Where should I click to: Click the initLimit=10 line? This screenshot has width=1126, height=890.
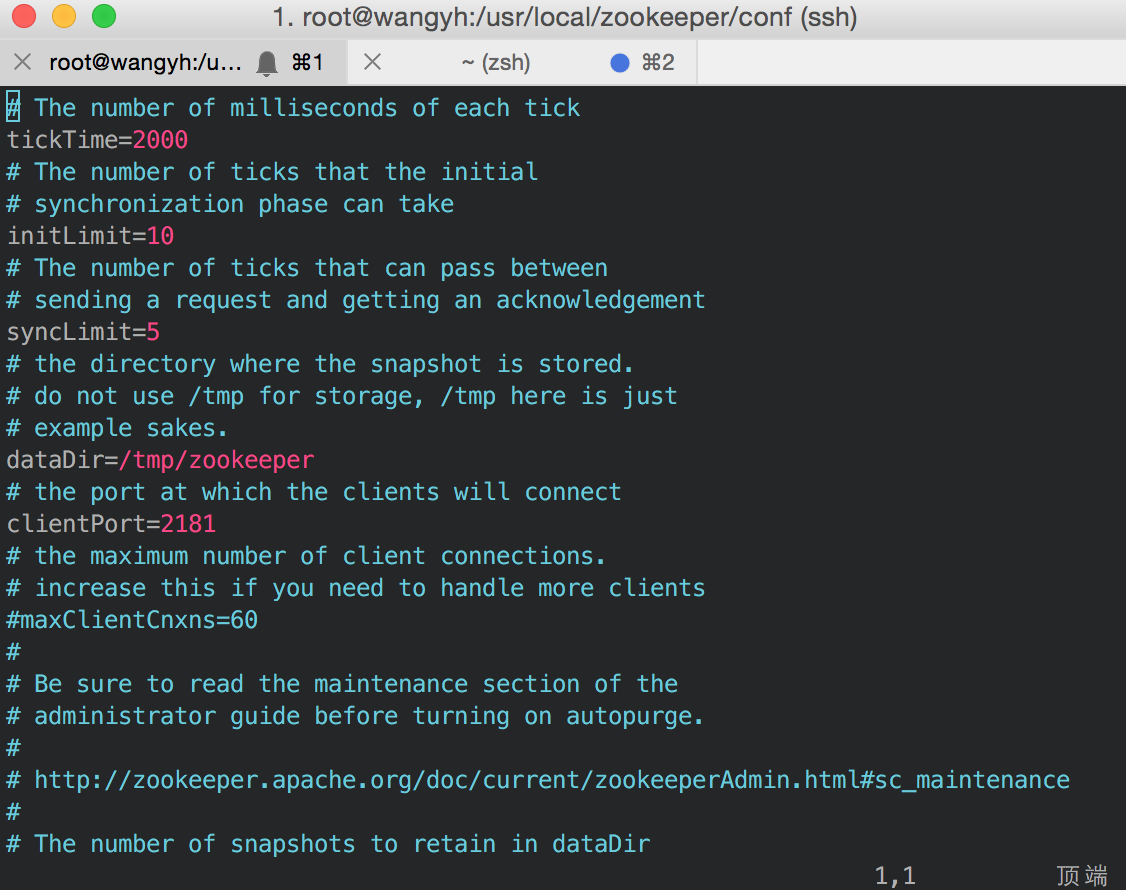click(90, 236)
